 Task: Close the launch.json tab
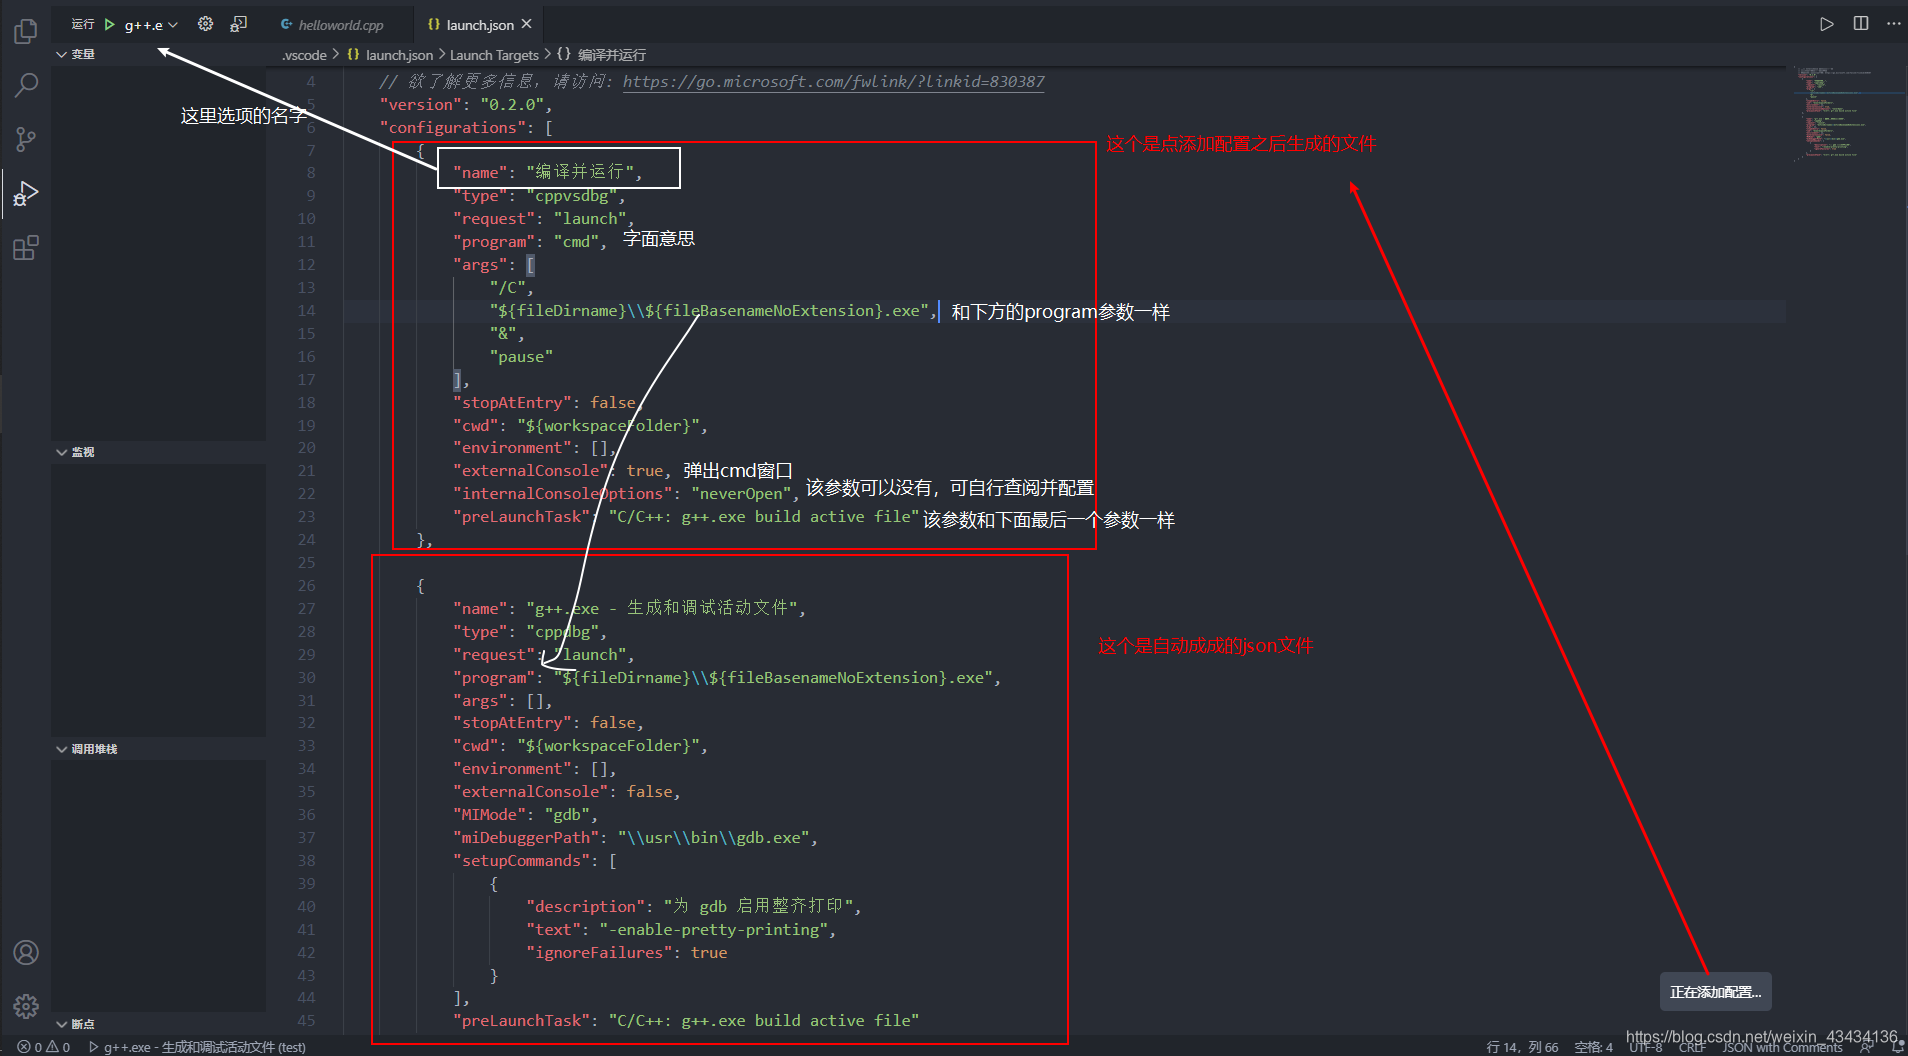tap(527, 24)
